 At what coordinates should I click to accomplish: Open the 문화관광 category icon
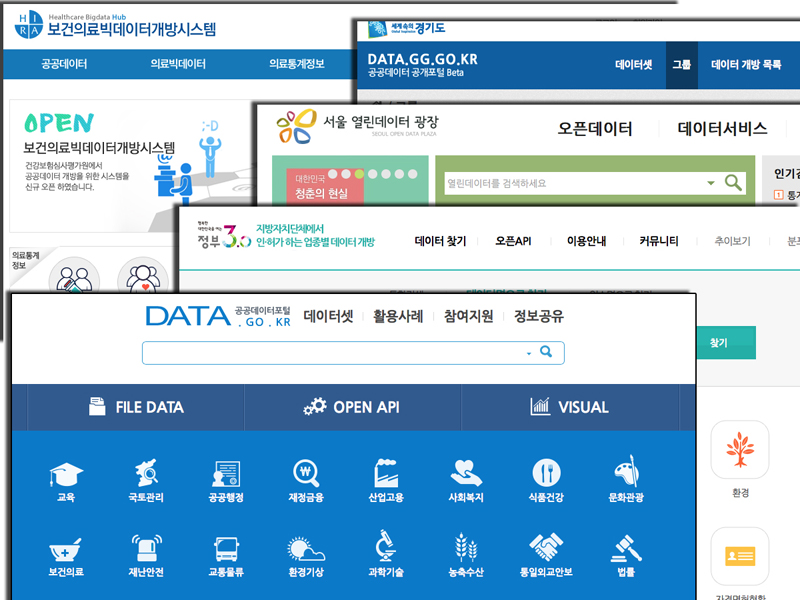pos(626,472)
